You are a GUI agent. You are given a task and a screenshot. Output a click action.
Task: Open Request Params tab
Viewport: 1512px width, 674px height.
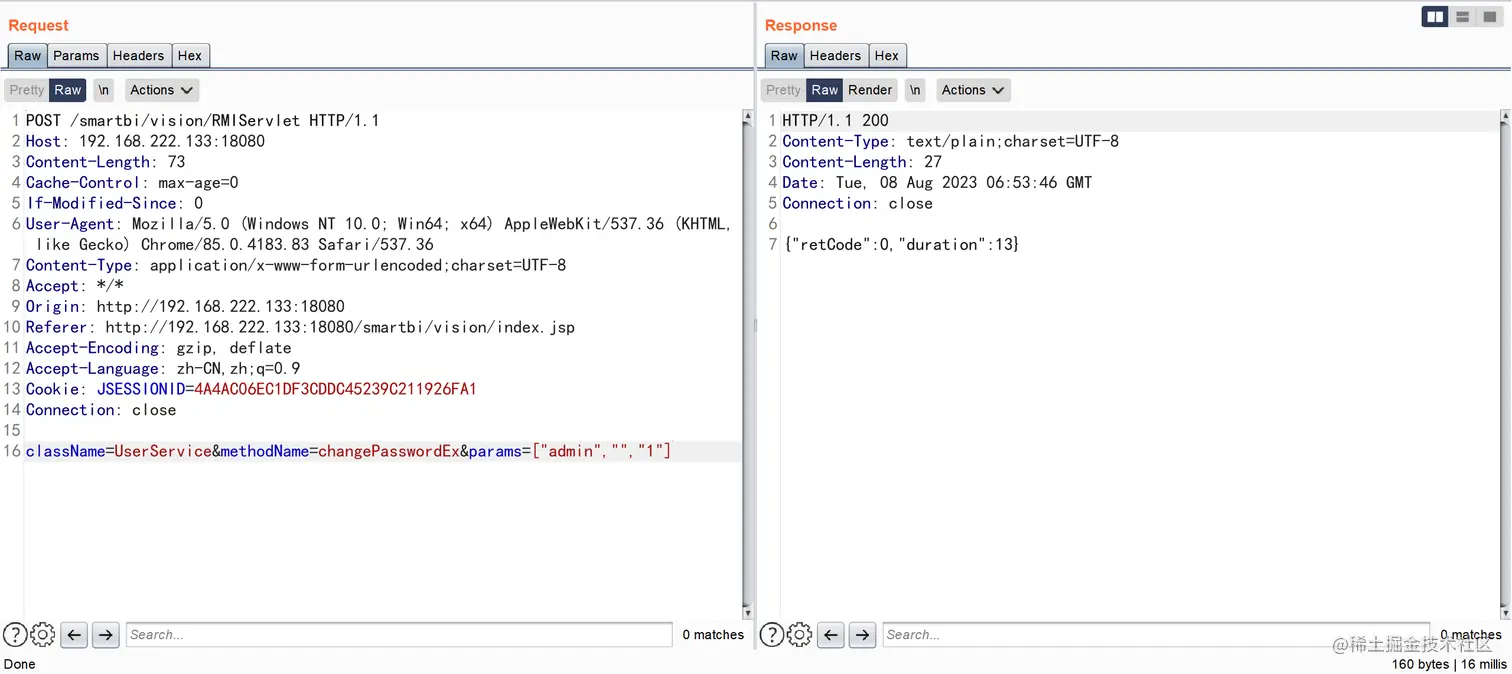(76, 56)
